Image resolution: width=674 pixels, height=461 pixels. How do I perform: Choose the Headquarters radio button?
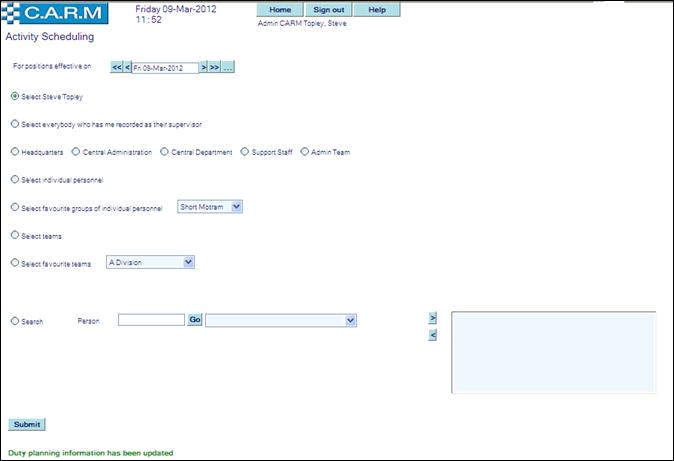[x=14, y=152]
